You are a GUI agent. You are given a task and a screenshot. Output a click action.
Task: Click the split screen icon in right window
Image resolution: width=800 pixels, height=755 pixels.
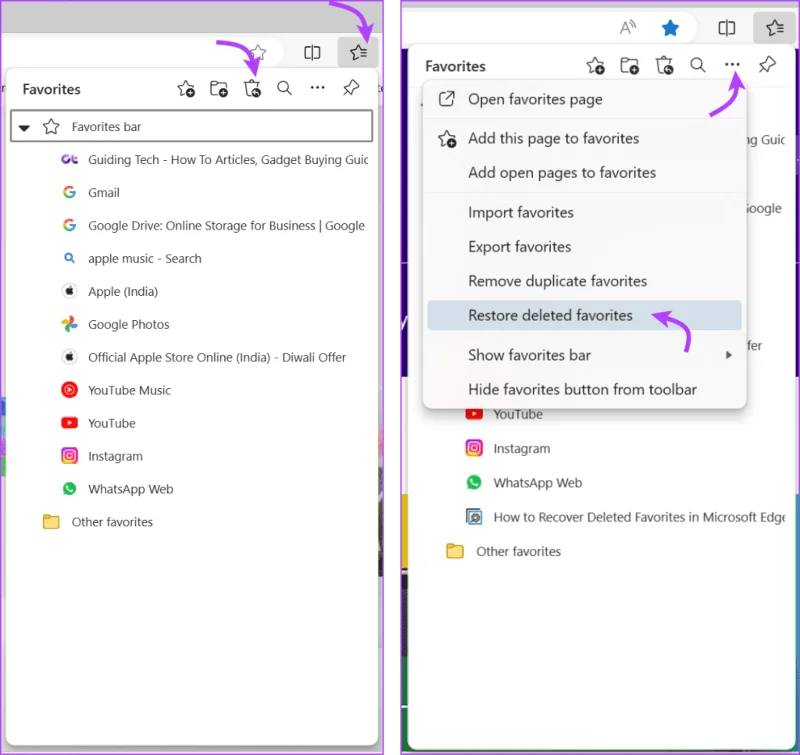[726, 28]
